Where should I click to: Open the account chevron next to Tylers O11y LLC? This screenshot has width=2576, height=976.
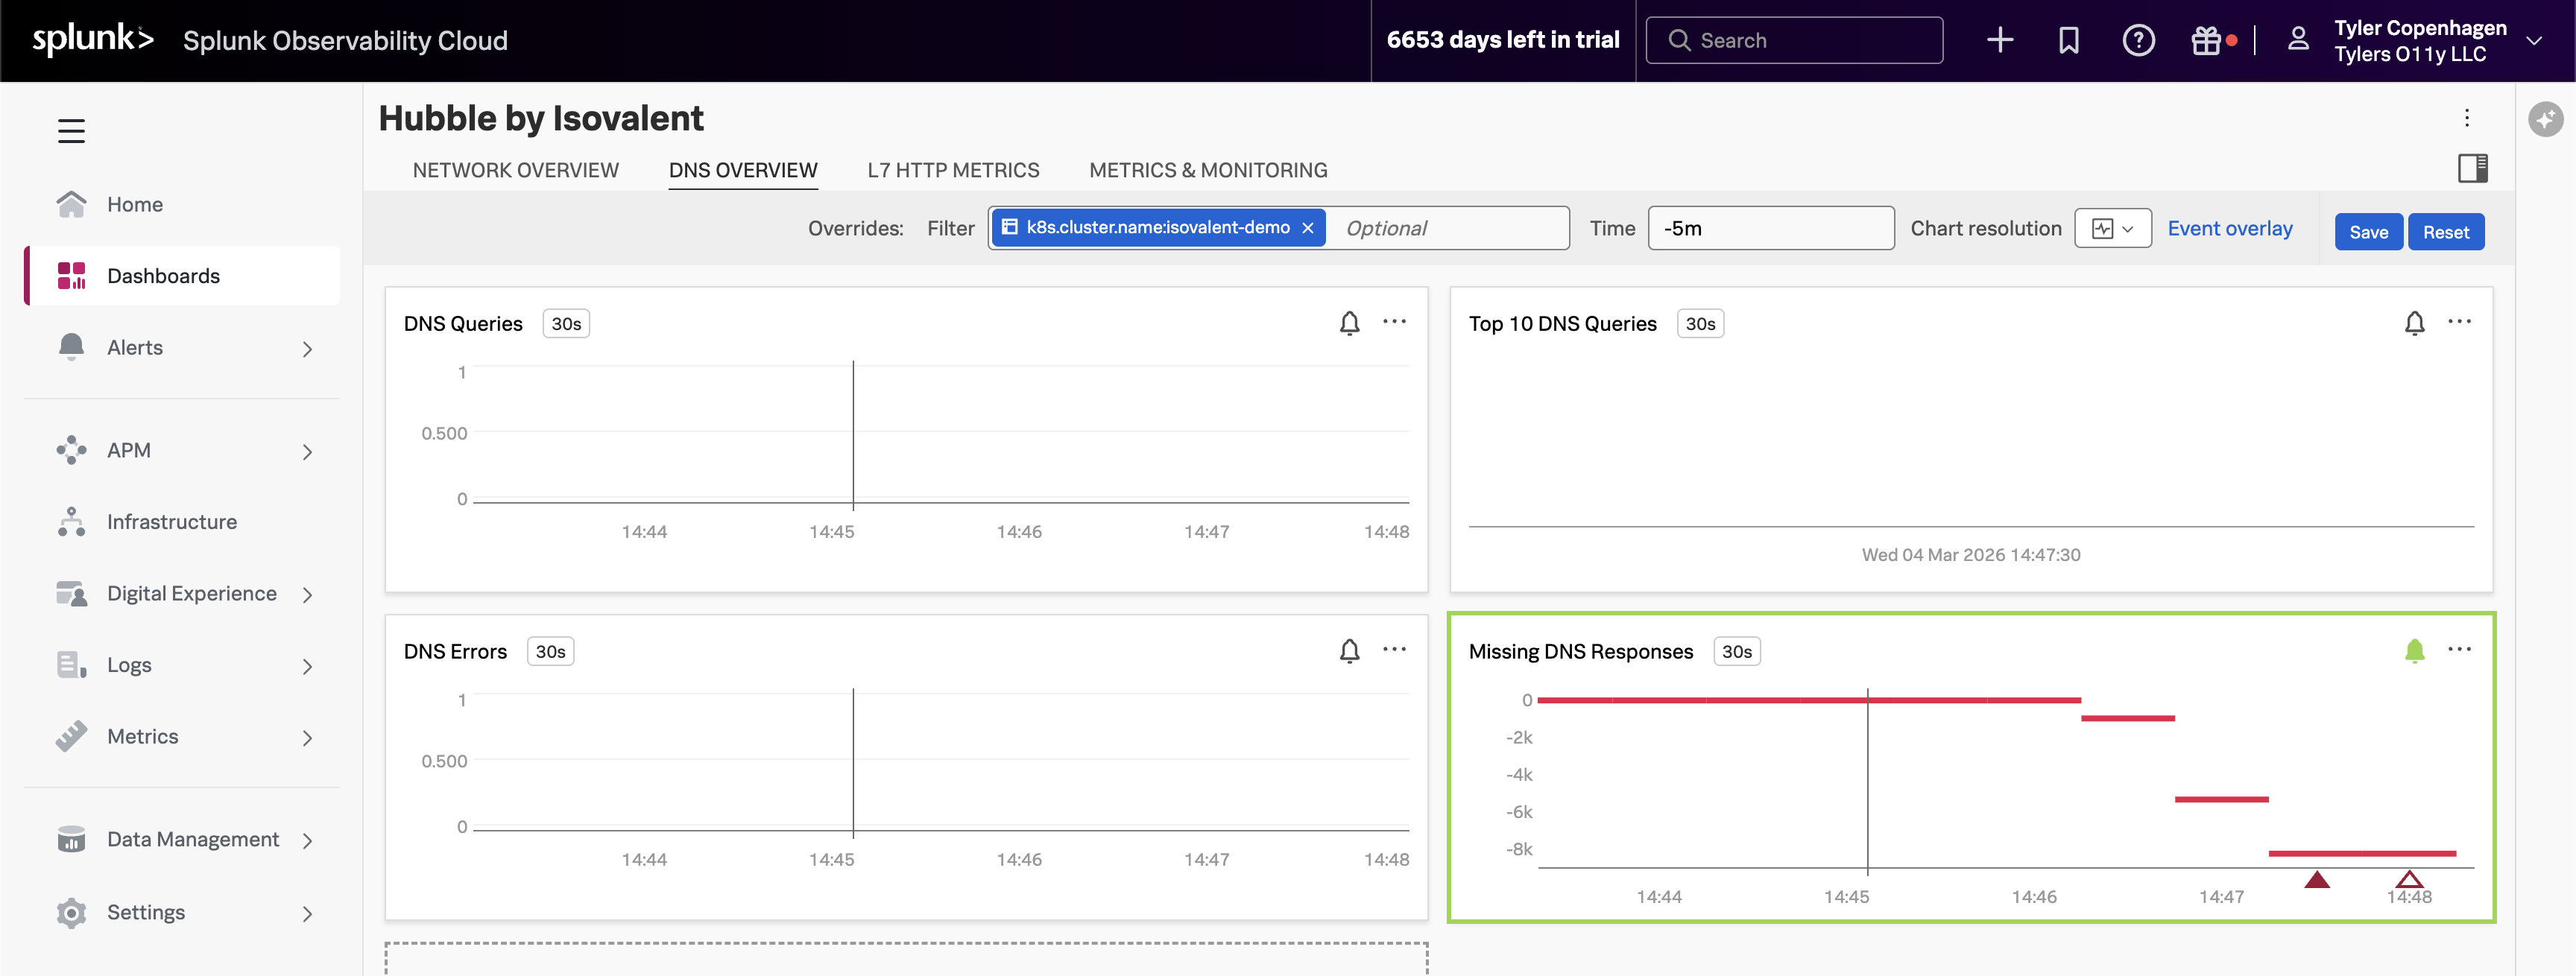[x=2536, y=41]
